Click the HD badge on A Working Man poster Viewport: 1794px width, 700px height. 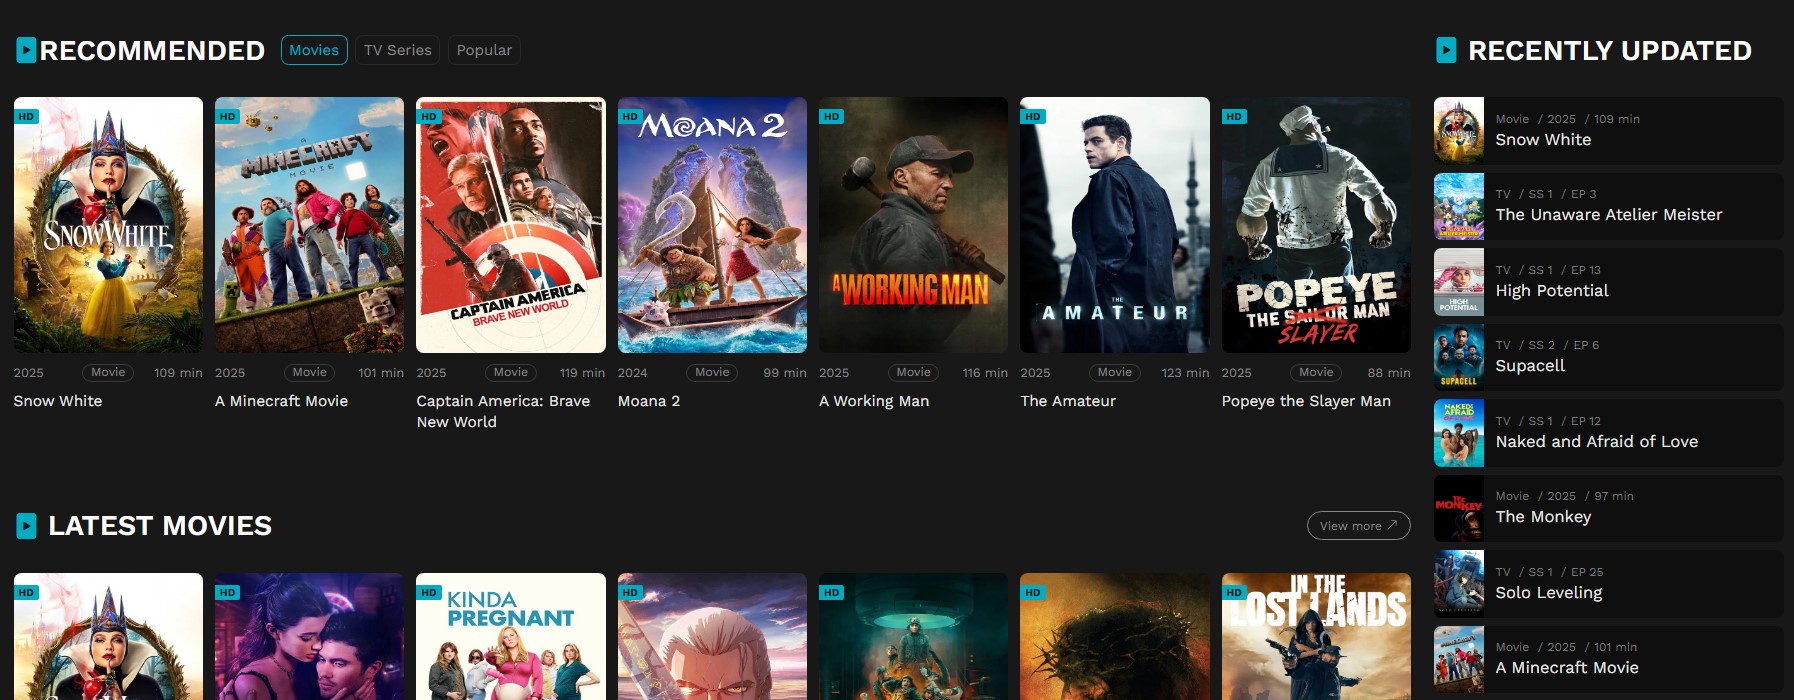point(831,116)
